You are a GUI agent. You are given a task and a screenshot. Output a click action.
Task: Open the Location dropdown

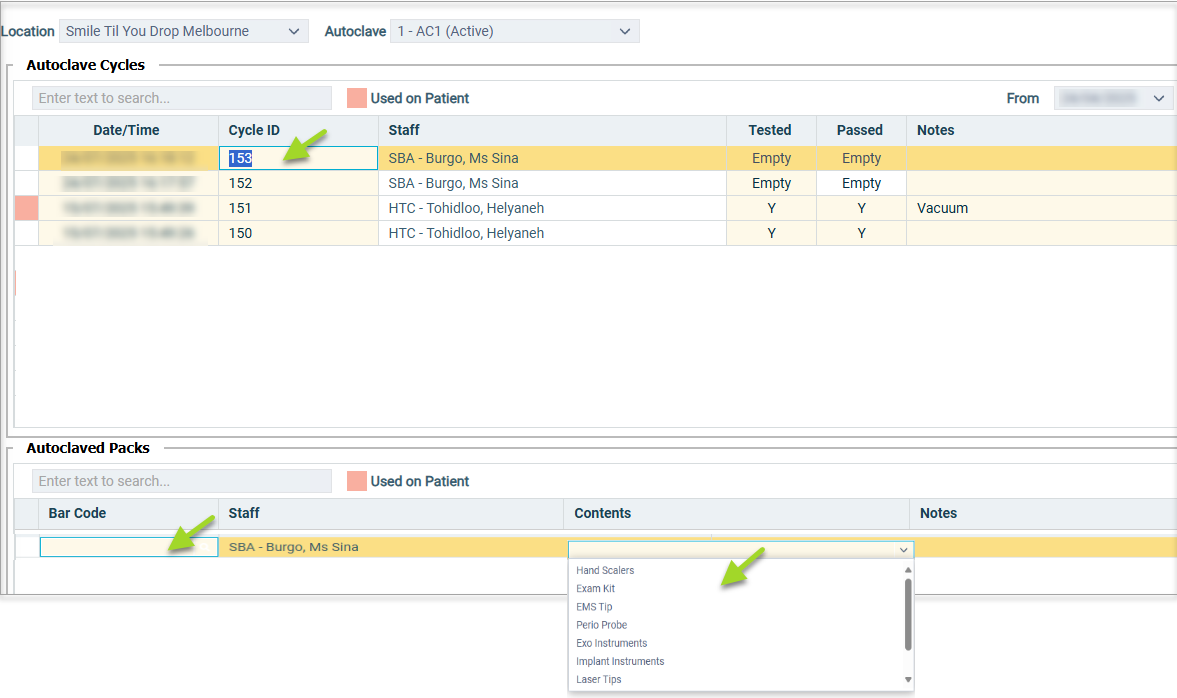(183, 32)
